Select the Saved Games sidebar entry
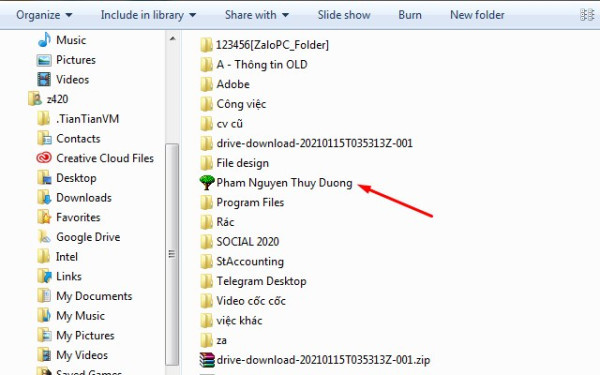600x375 pixels. click(x=80, y=372)
